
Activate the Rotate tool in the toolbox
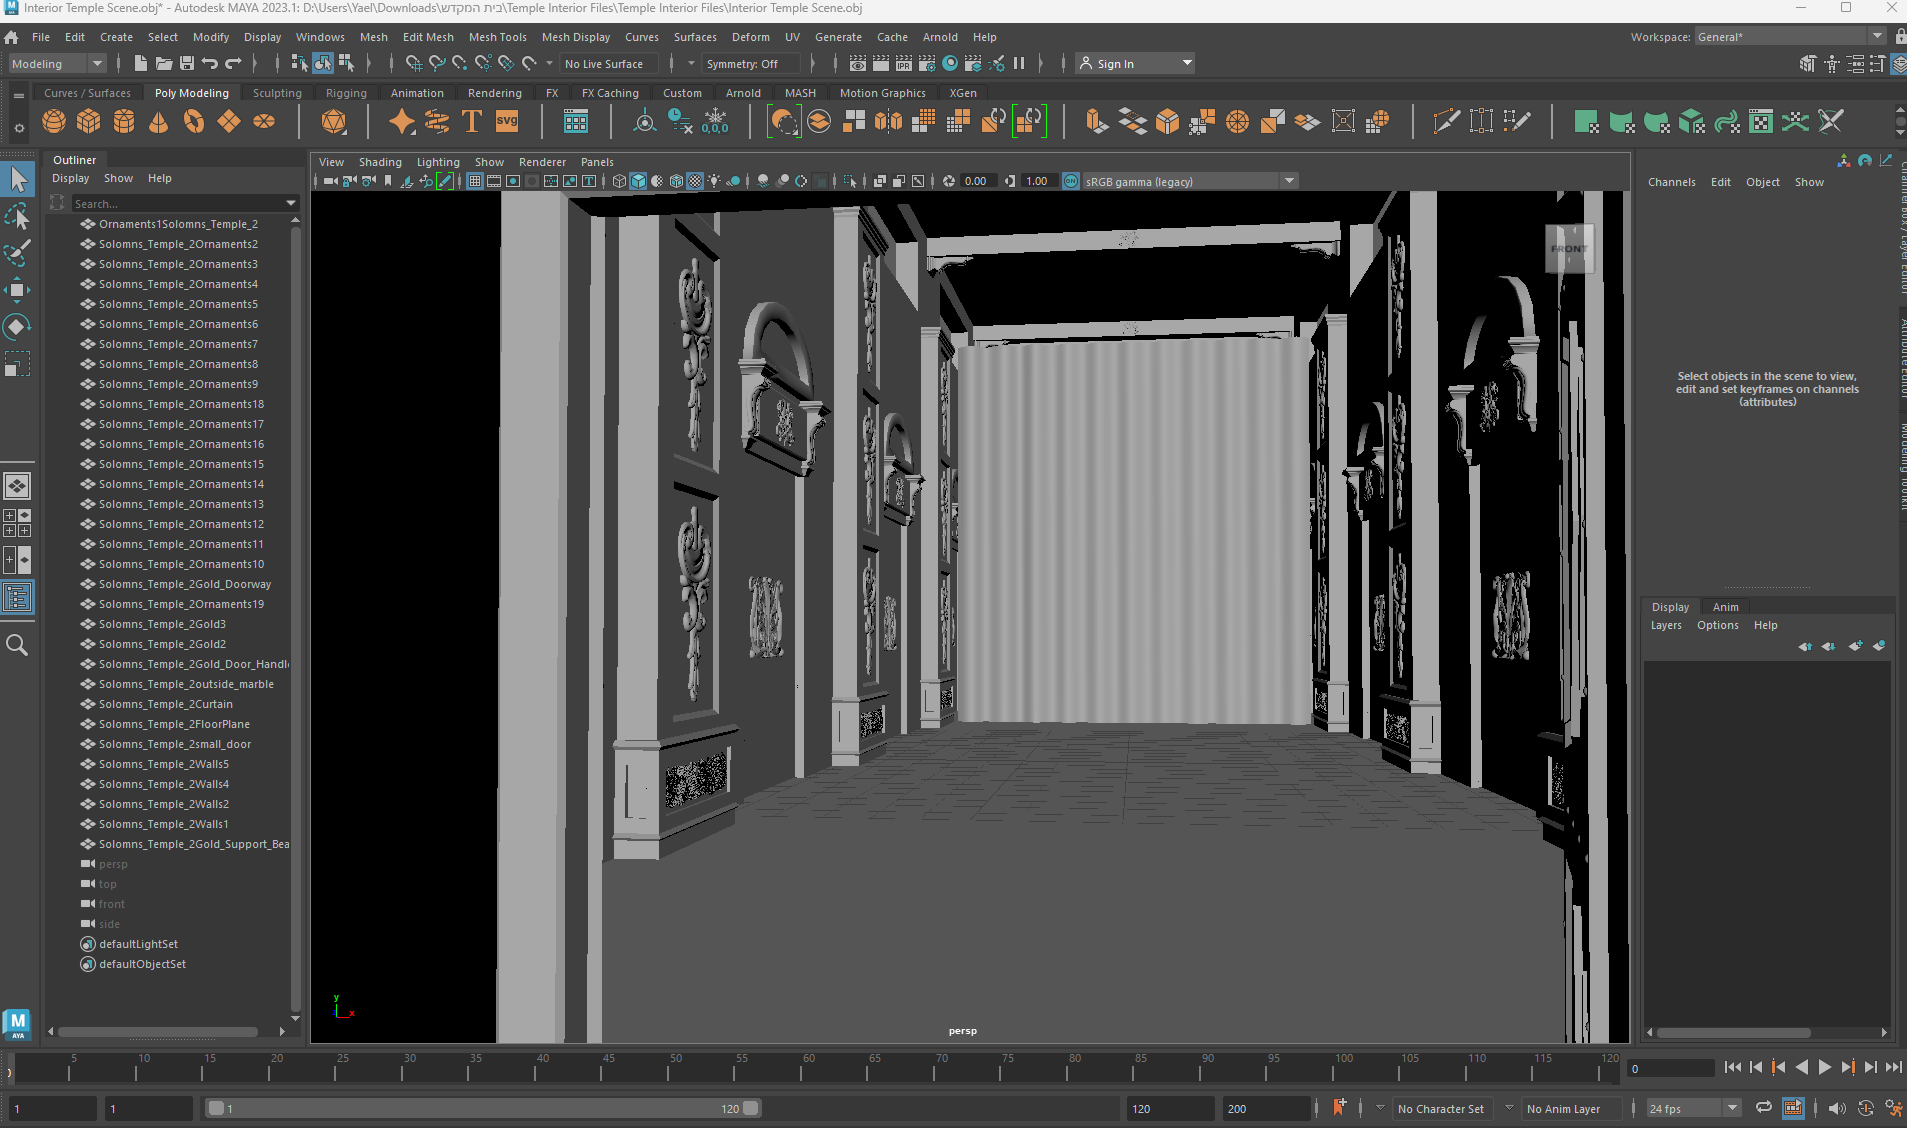17,327
